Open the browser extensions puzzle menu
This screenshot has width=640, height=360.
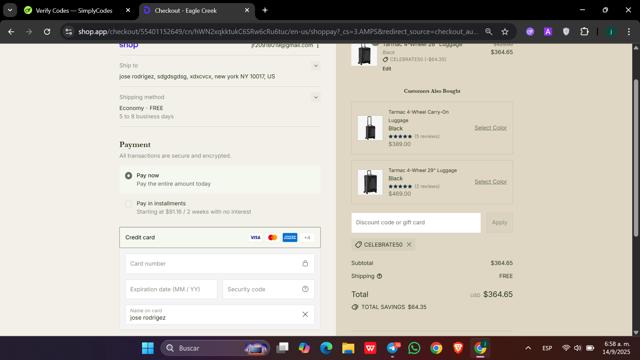(584, 31)
